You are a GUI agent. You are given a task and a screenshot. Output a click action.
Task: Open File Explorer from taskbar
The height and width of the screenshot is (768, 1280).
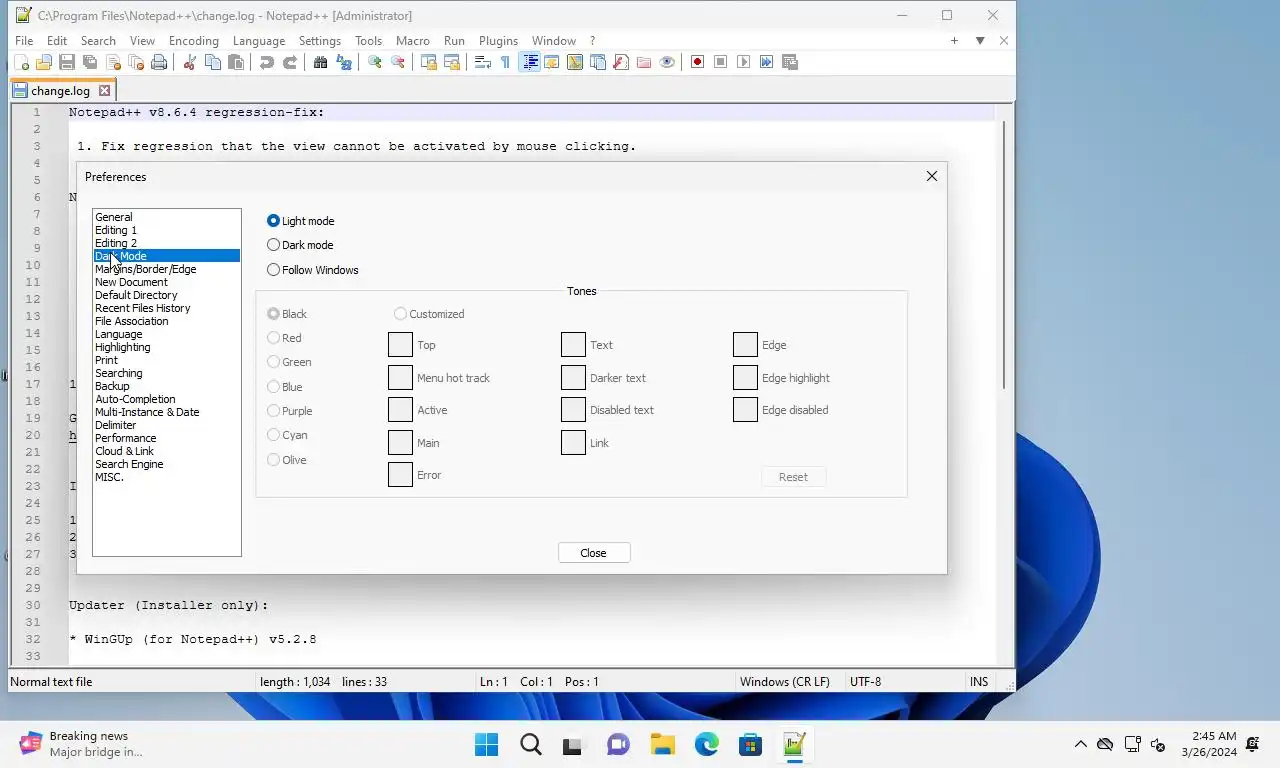(663, 745)
